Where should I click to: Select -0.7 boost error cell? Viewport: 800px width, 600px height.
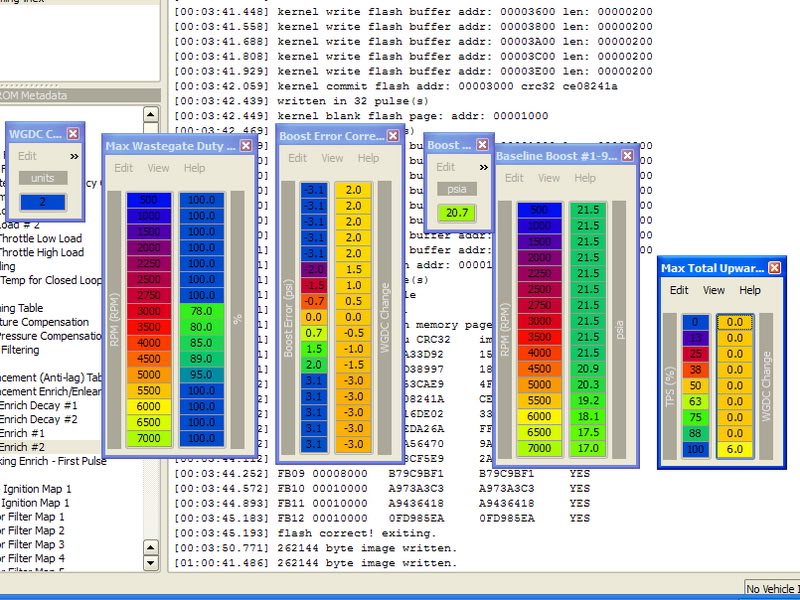click(314, 301)
